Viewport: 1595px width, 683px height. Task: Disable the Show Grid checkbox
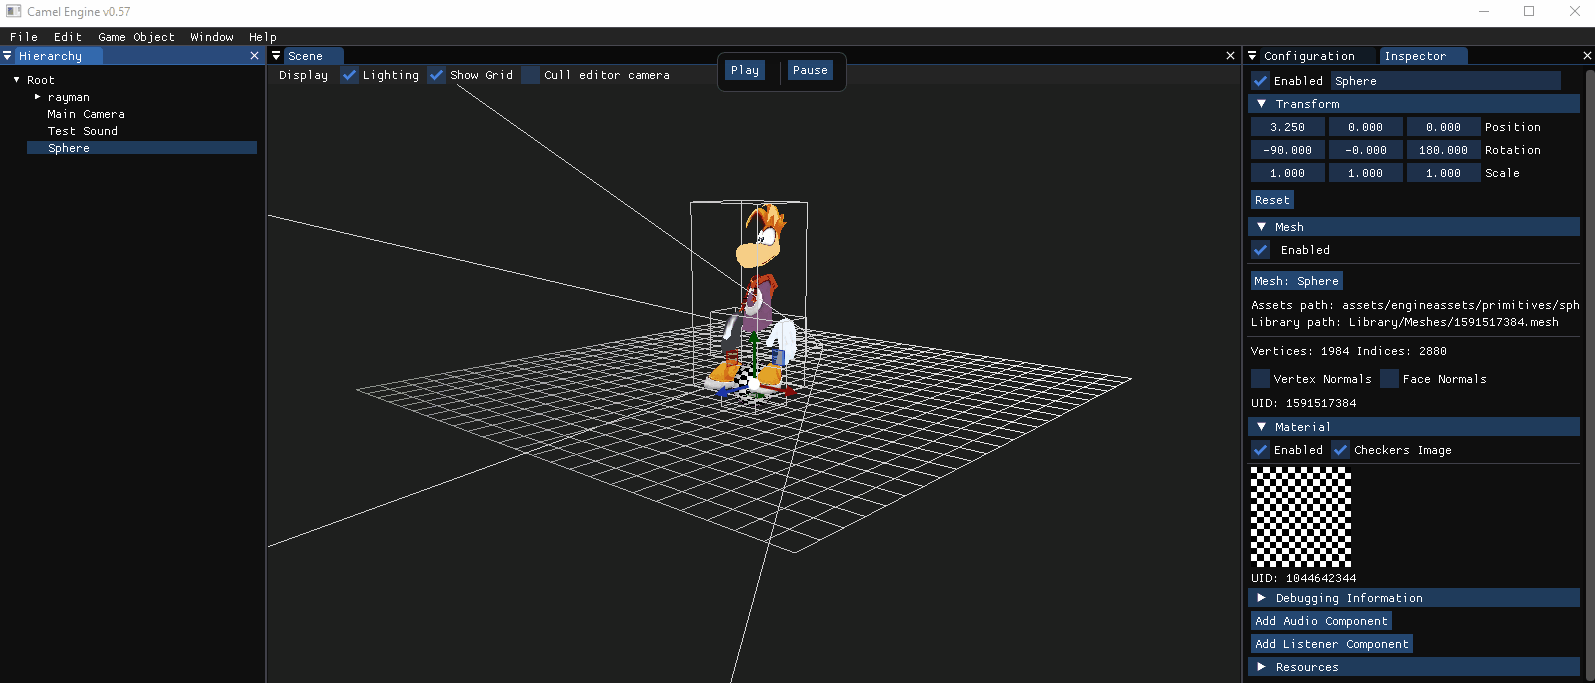tap(437, 75)
